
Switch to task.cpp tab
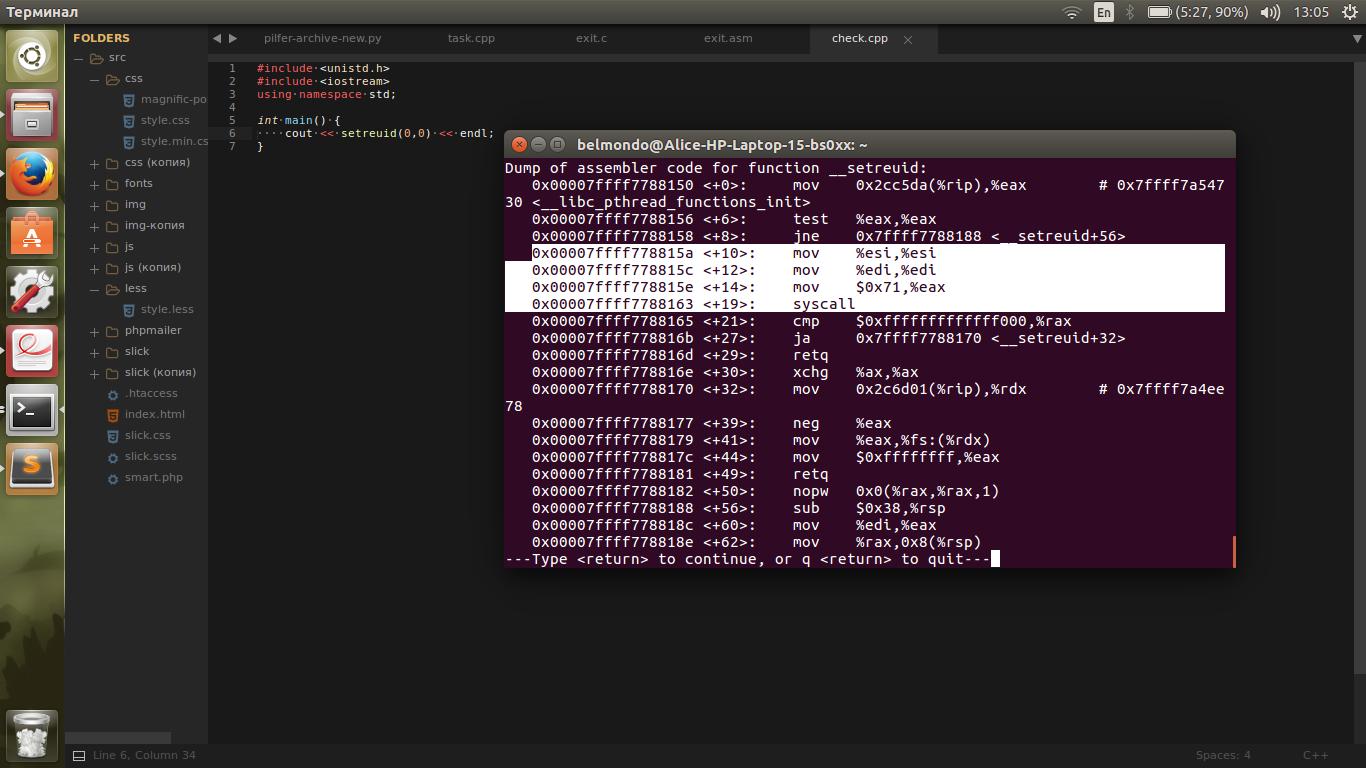471,38
